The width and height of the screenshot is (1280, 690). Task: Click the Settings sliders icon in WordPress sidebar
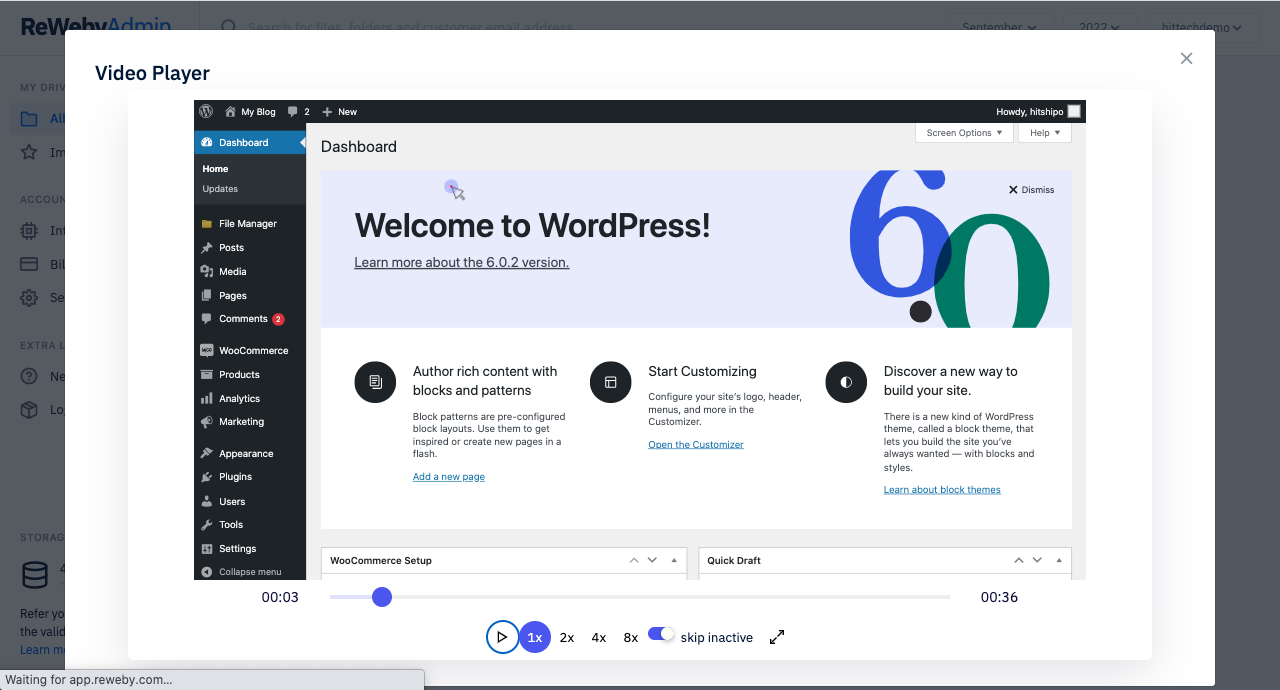click(x=207, y=549)
